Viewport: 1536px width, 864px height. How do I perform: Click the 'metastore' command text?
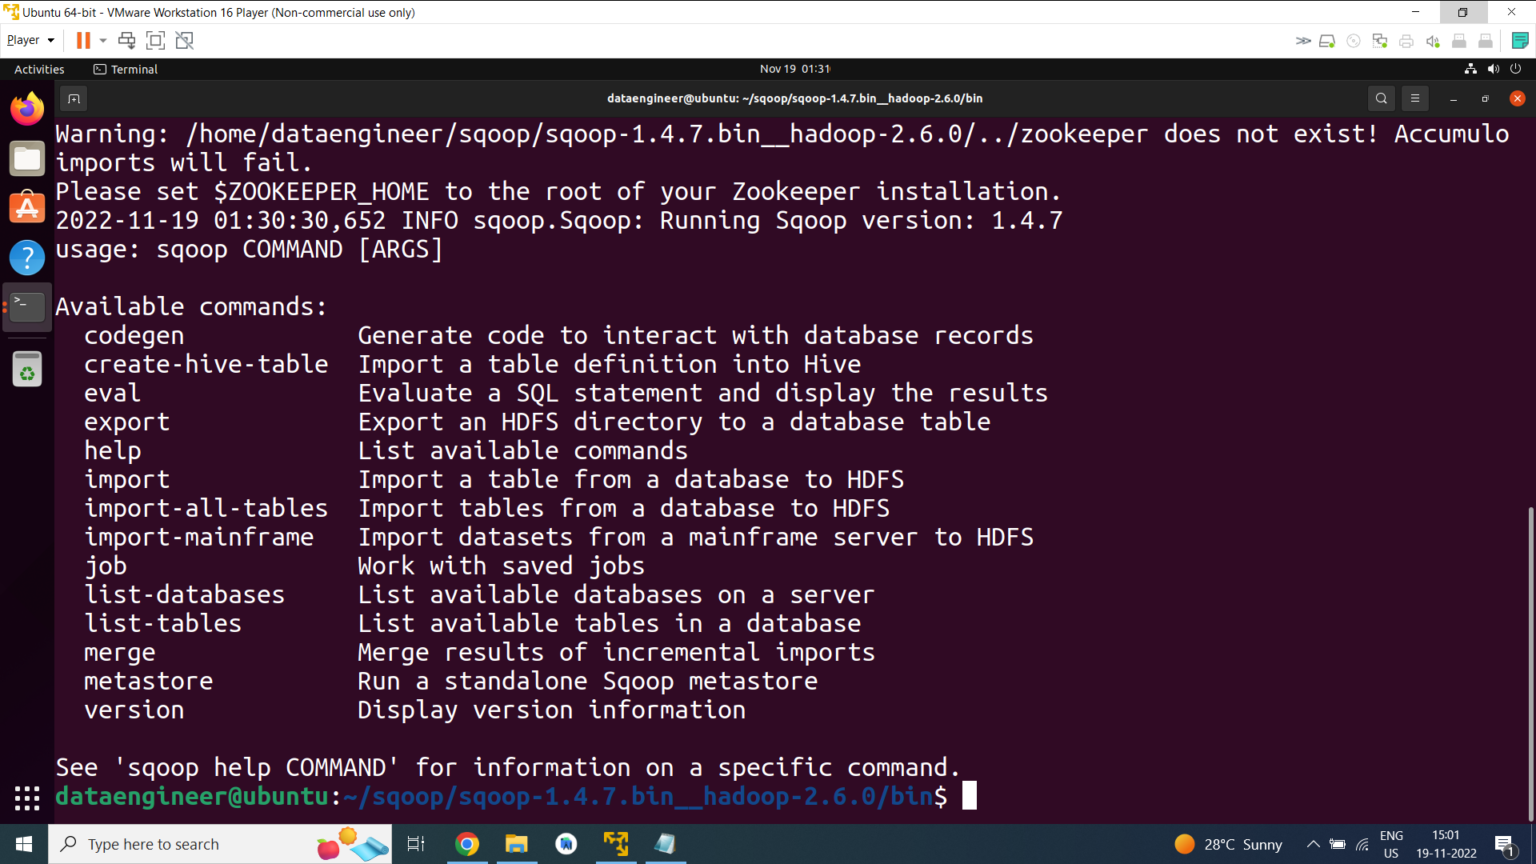[x=148, y=681]
